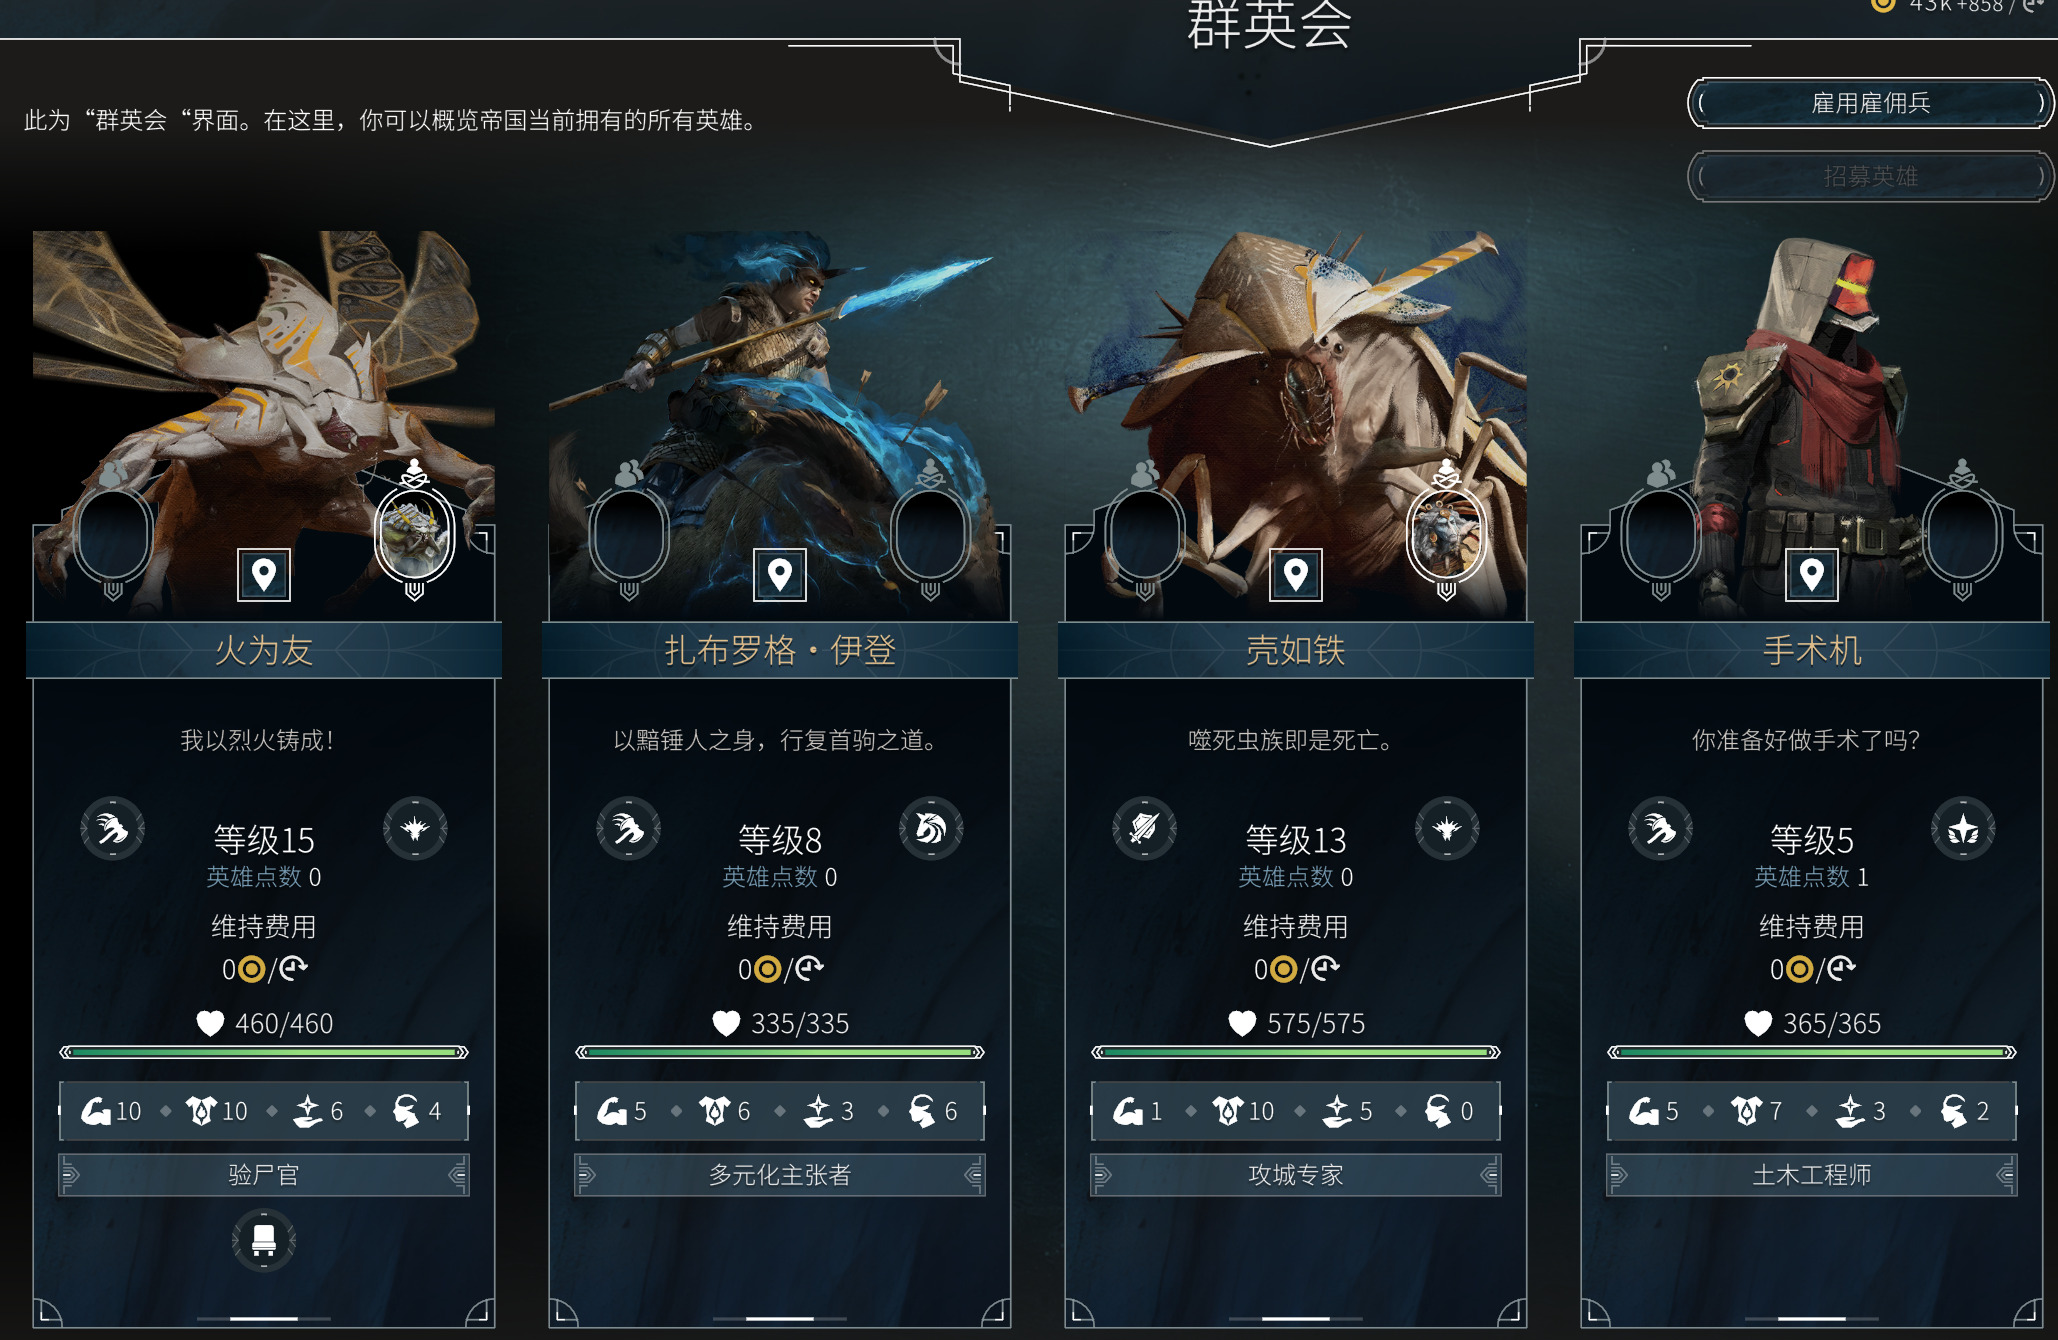The image size is (2058, 1340).
Task: Open the 攻城专家 trait label
Action: [x=1296, y=1175]
